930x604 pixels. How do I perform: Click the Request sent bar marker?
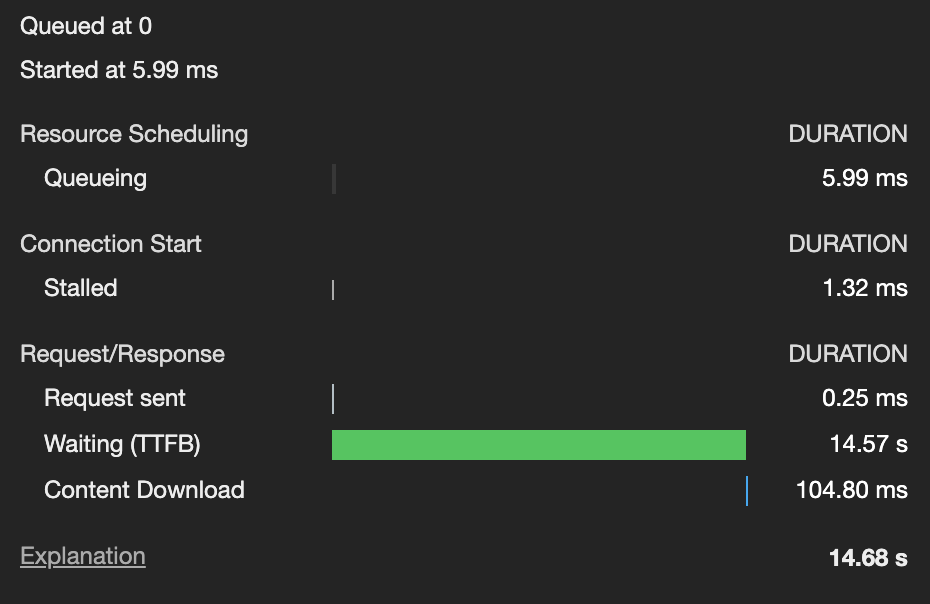coord(333,399)
